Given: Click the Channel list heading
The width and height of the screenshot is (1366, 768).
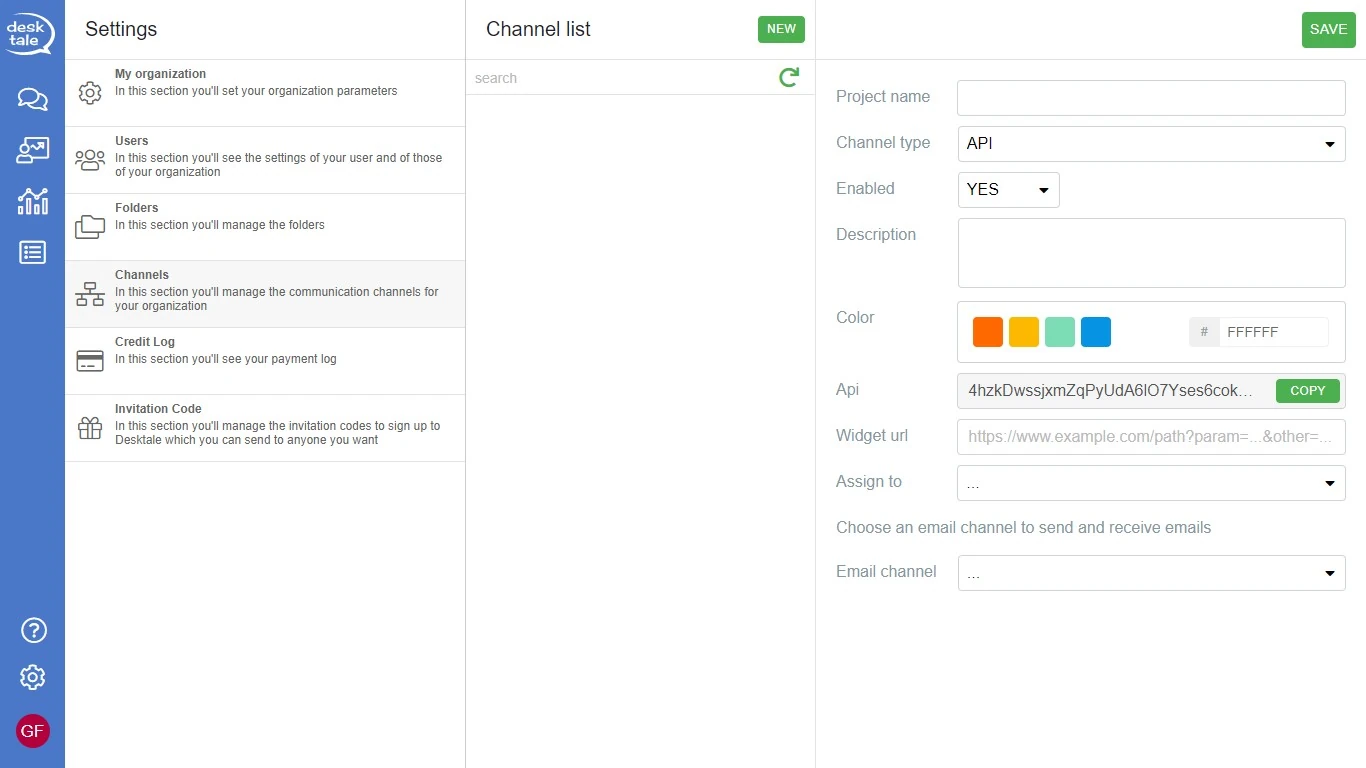Looking at the screenshot, I should 538,29.
